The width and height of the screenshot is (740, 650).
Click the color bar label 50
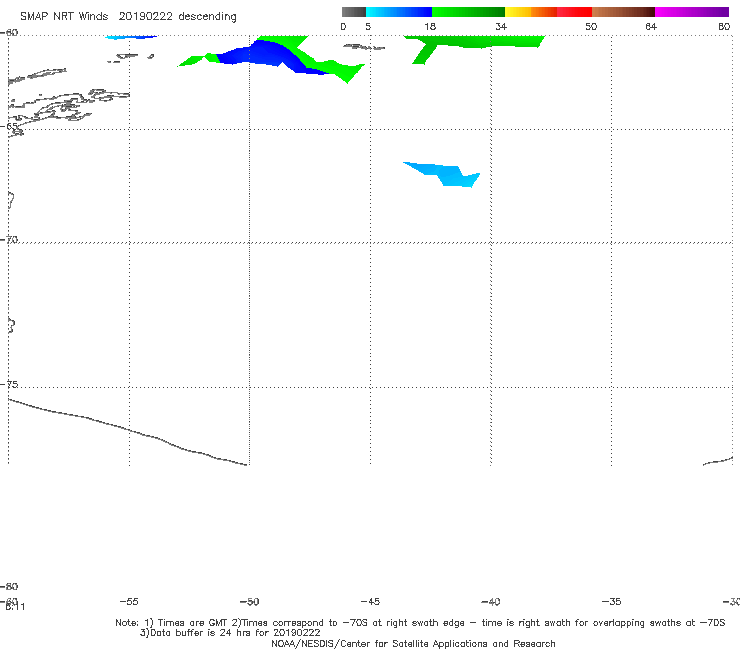pos(591,26)
